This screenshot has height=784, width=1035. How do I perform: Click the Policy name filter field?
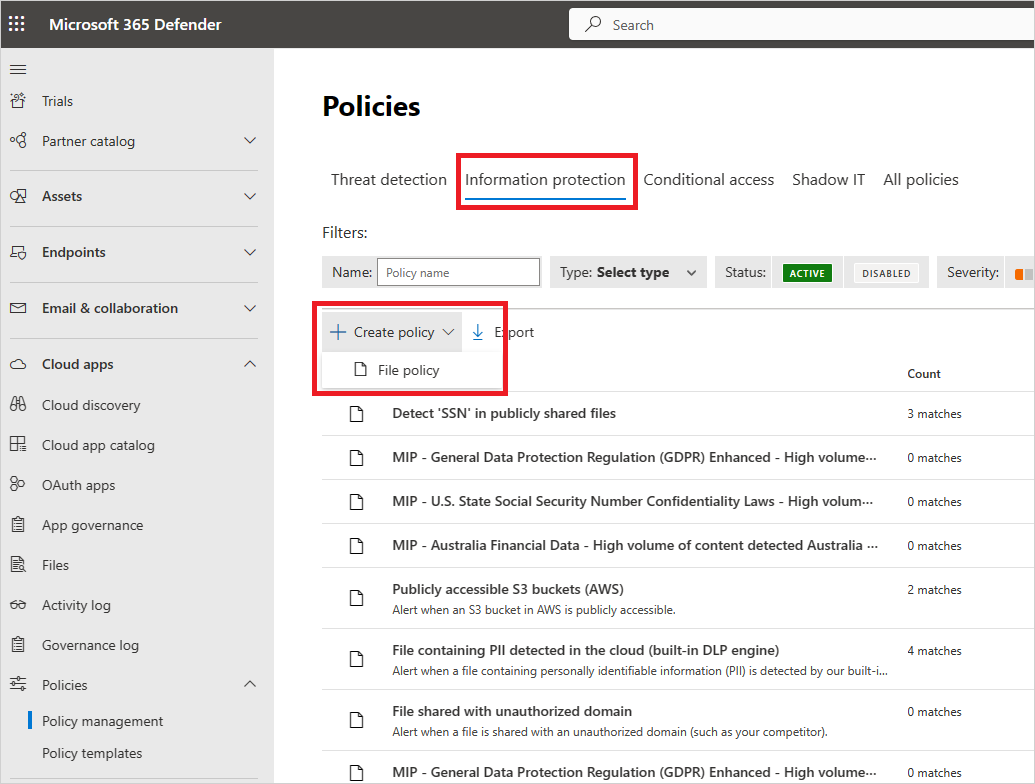coord(459,272)
